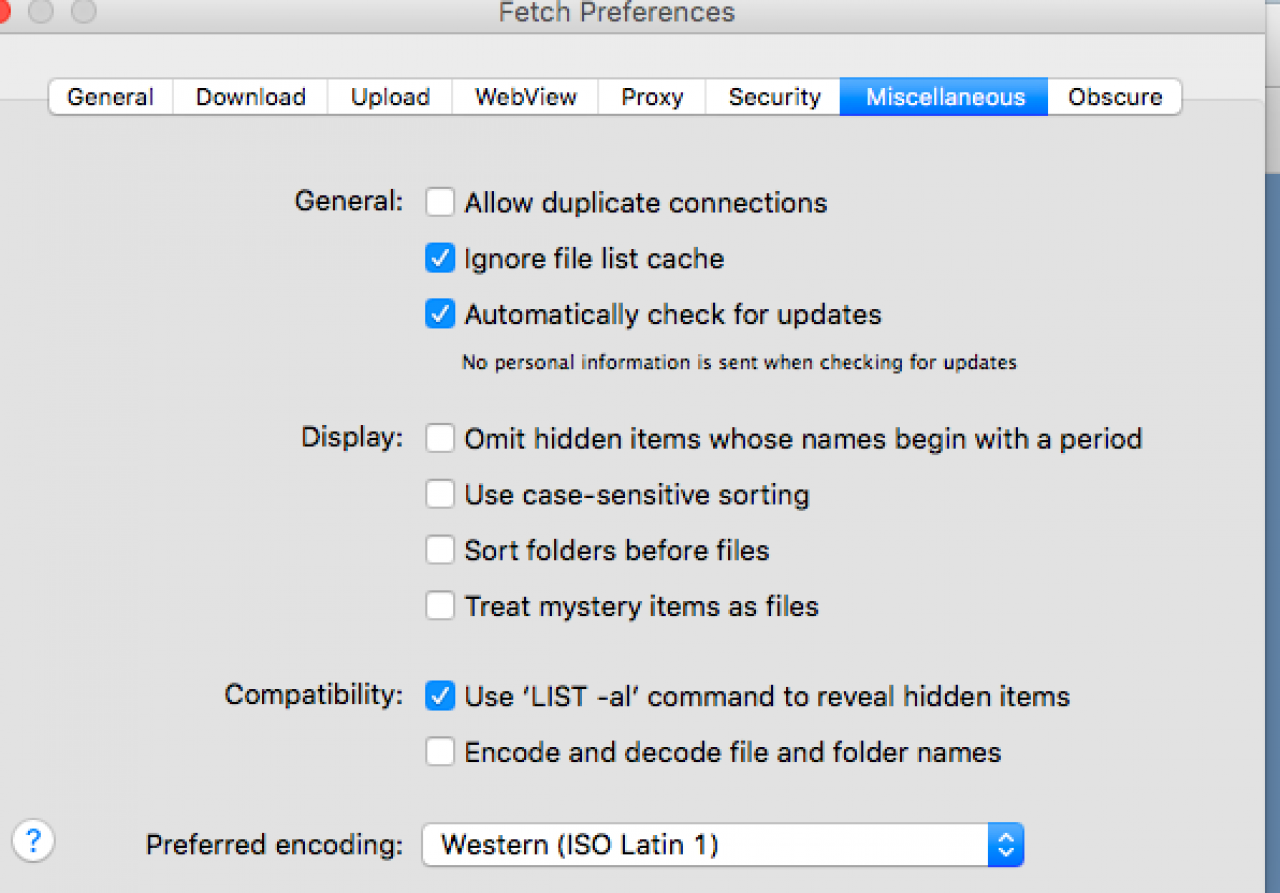Enable Allow duplicate connections checkbox

pos(440,203)
